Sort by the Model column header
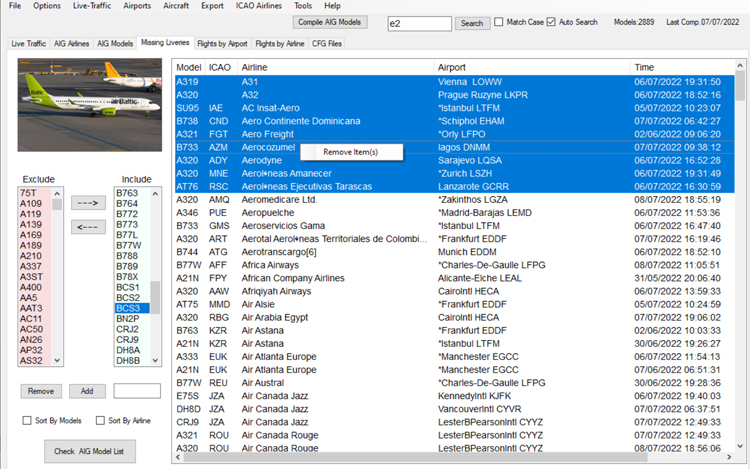This screenshot has width=750, height=469. (189, 67)
